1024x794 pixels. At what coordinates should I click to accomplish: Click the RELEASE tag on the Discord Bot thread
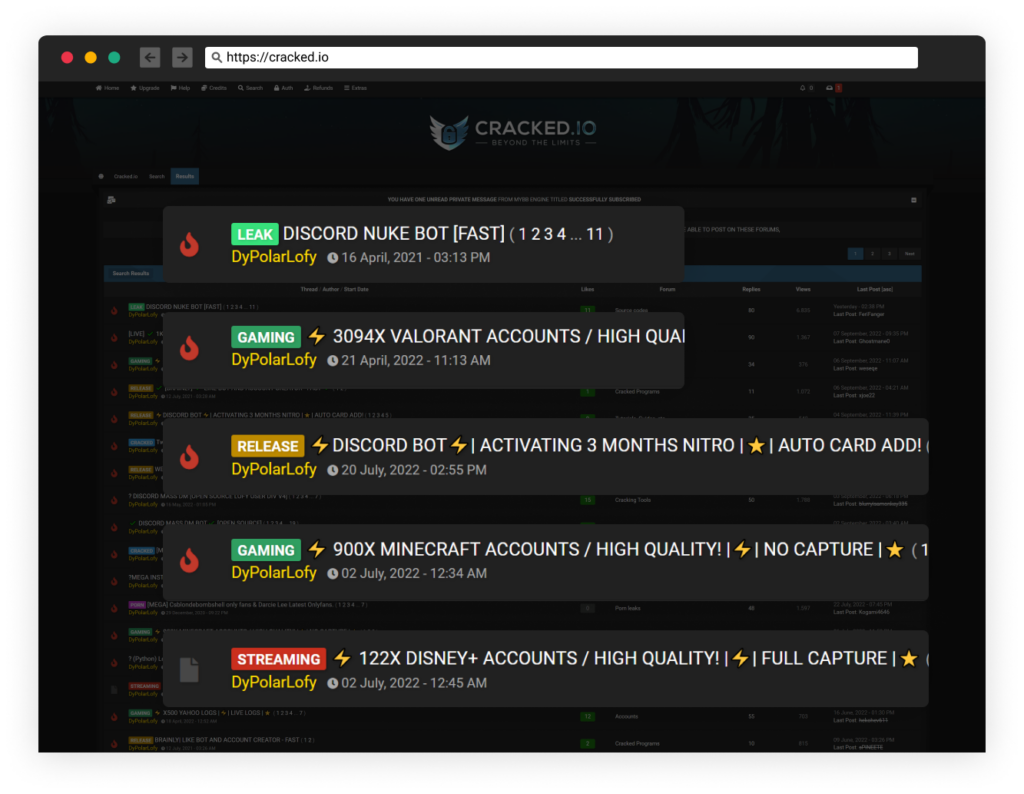tap(268, 446)
